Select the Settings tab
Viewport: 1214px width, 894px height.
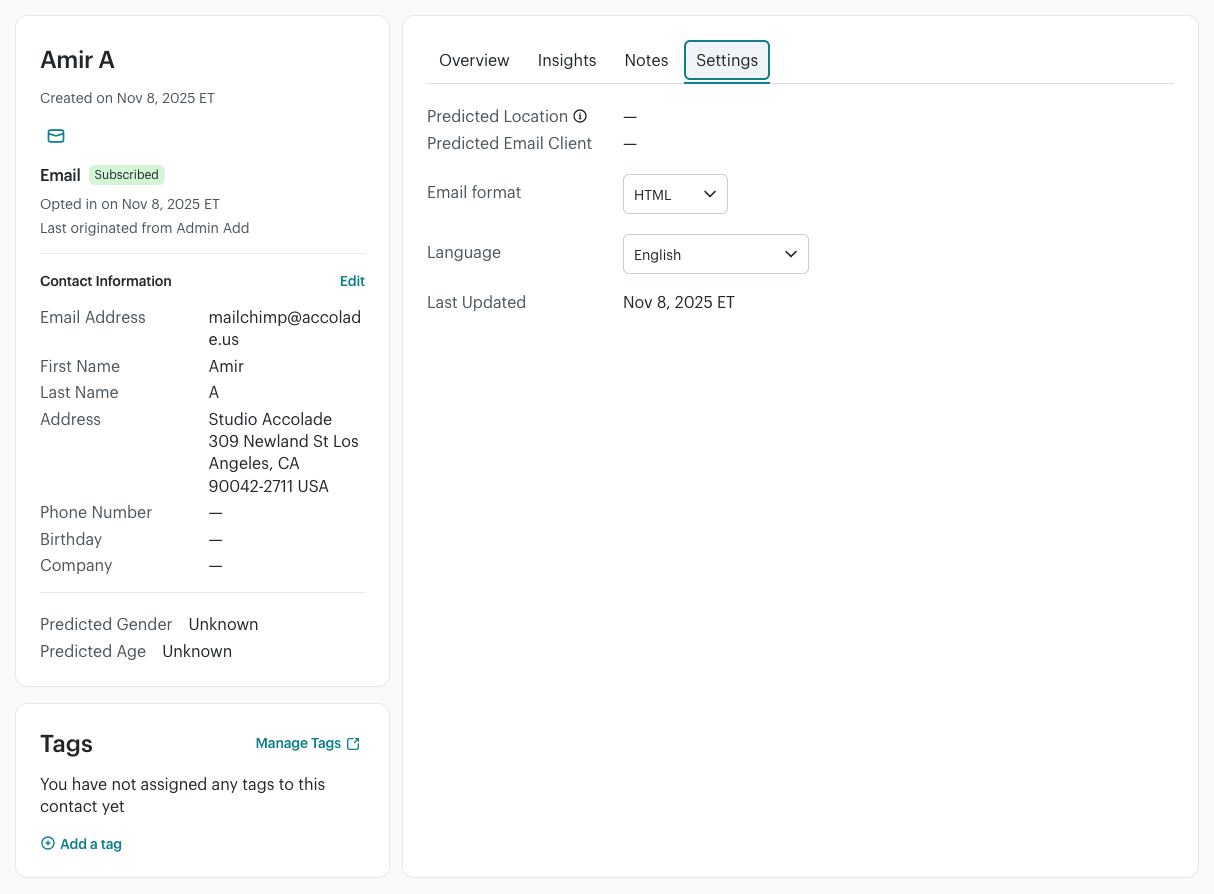[x=727, y=60]
